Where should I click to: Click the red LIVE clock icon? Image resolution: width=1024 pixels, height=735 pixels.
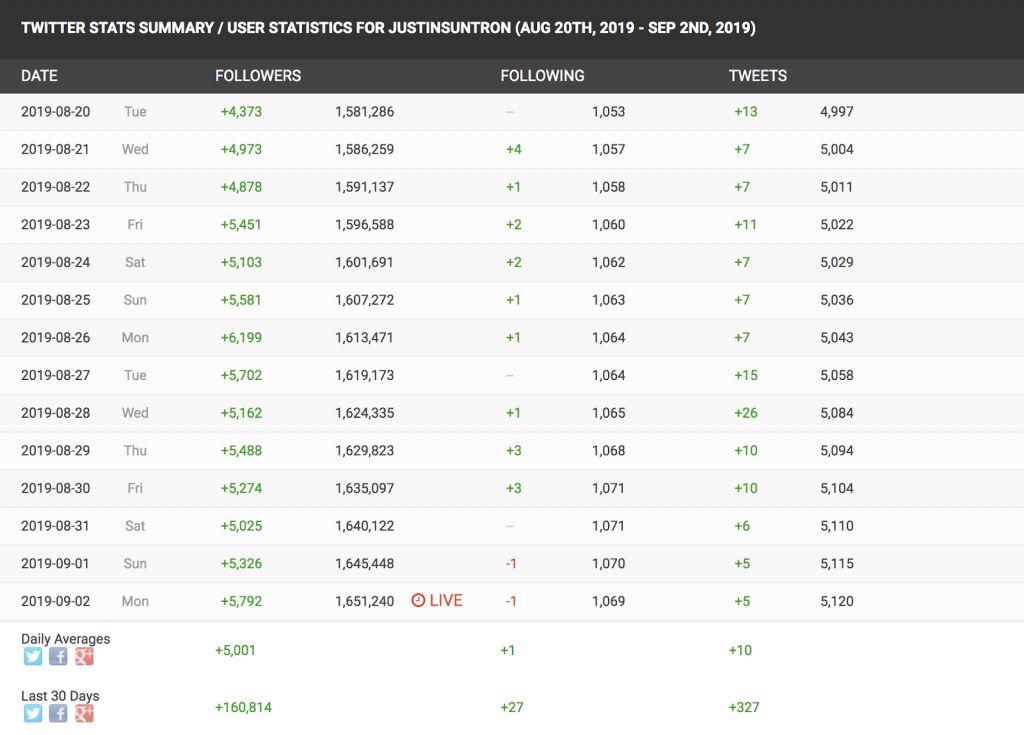click(x=418, y=601)
